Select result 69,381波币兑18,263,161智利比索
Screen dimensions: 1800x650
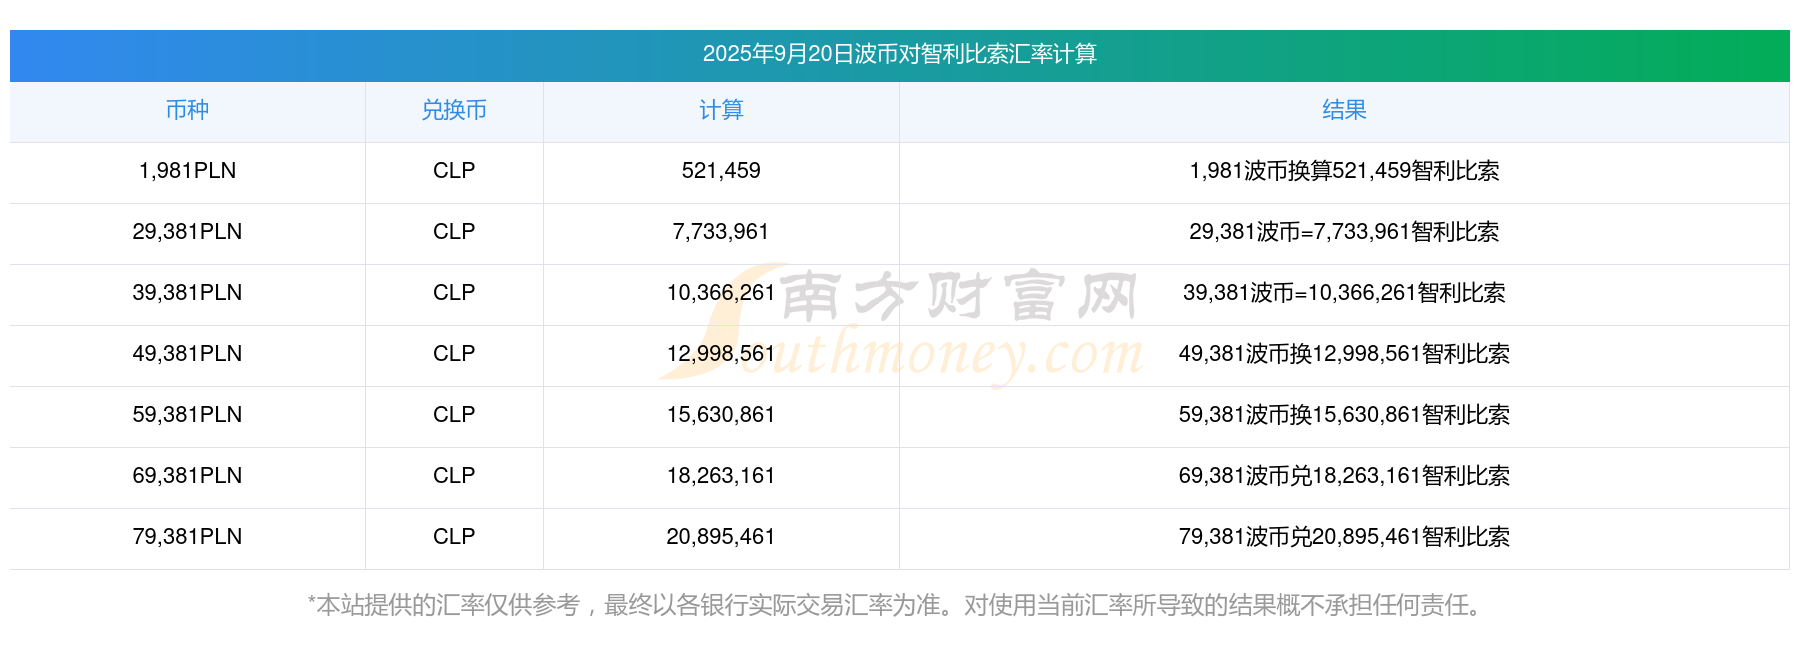point(1343,476)
